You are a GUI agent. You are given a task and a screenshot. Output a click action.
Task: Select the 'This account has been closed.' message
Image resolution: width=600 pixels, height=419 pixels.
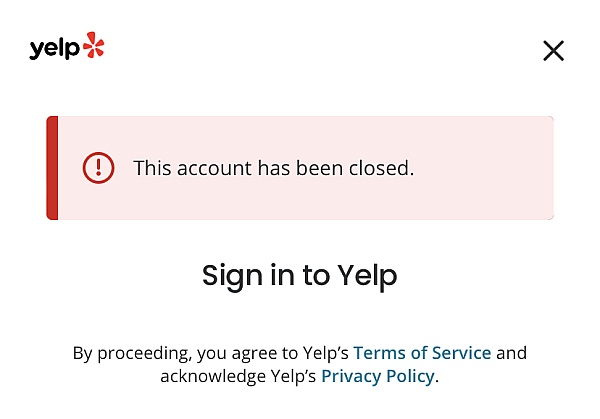point(274,168)
